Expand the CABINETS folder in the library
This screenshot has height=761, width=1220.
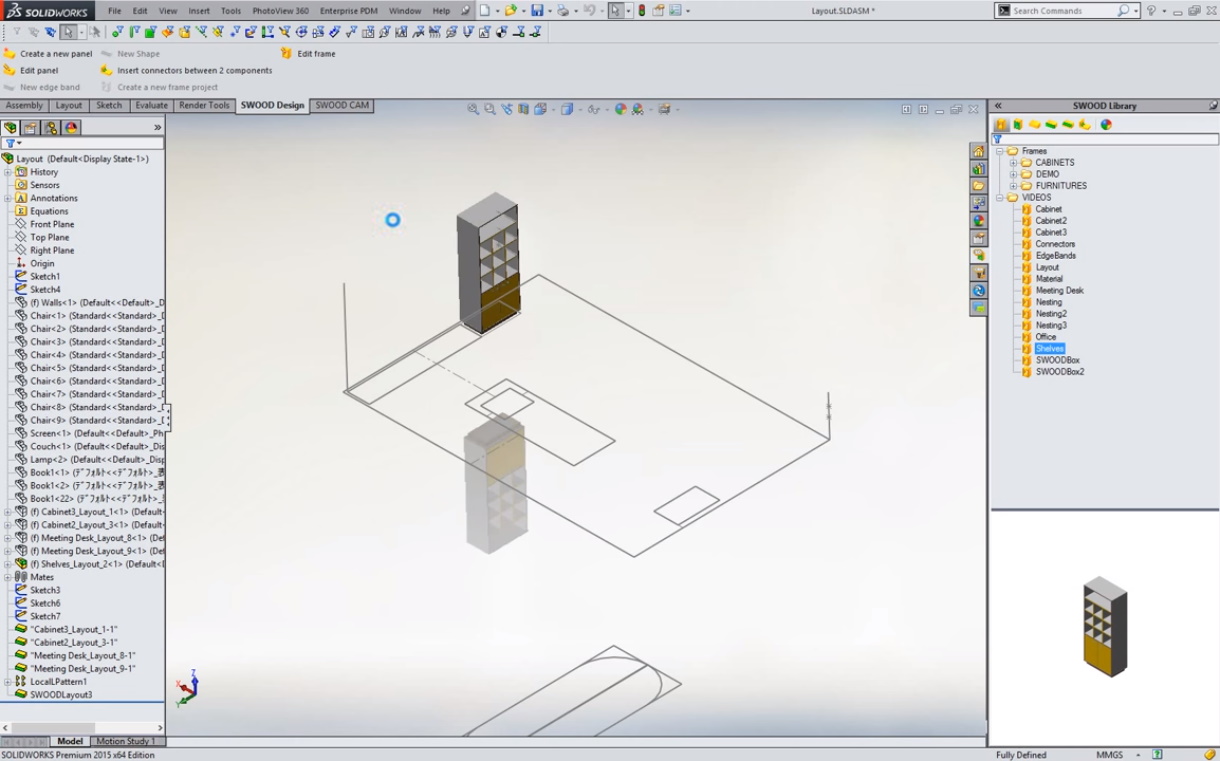[1013, 163]
